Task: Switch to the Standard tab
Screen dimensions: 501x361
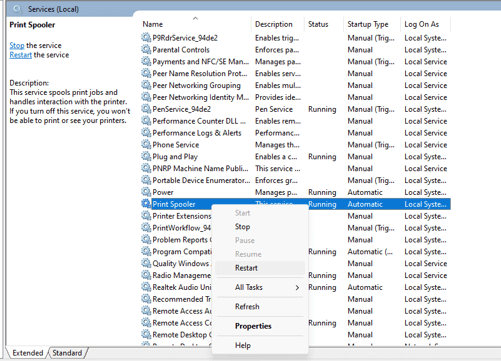Action: (67, 353)
